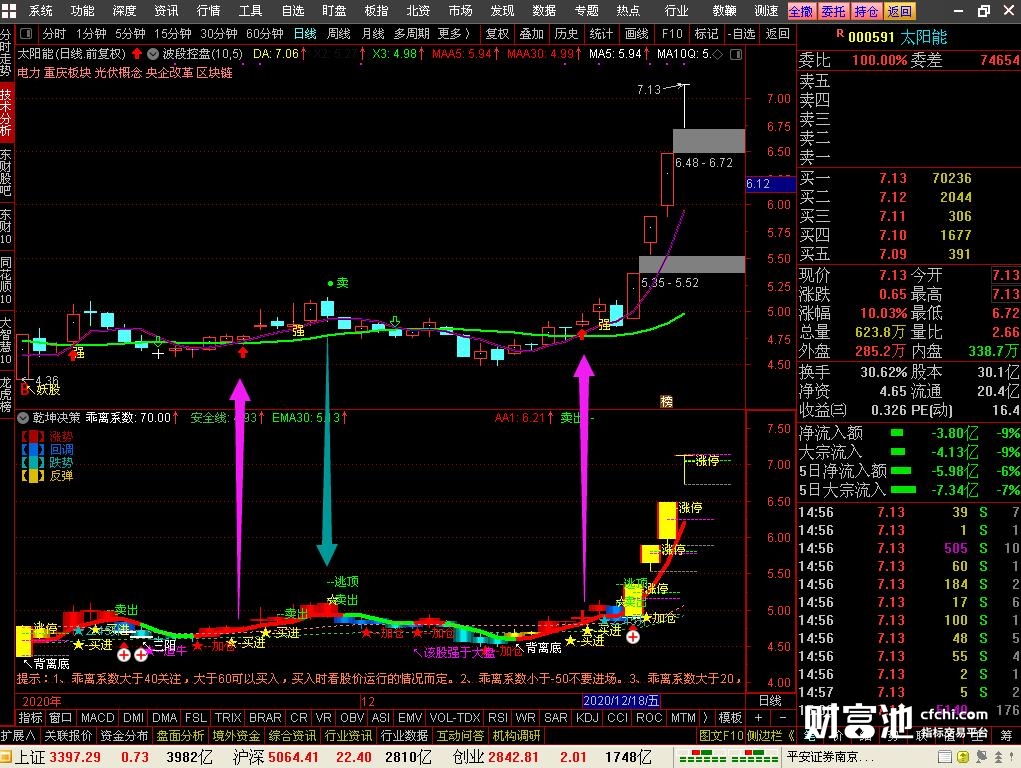Click the 叠加 toolbar button
This screenshot has width=1021, height=768.
[x=531, y=33]
